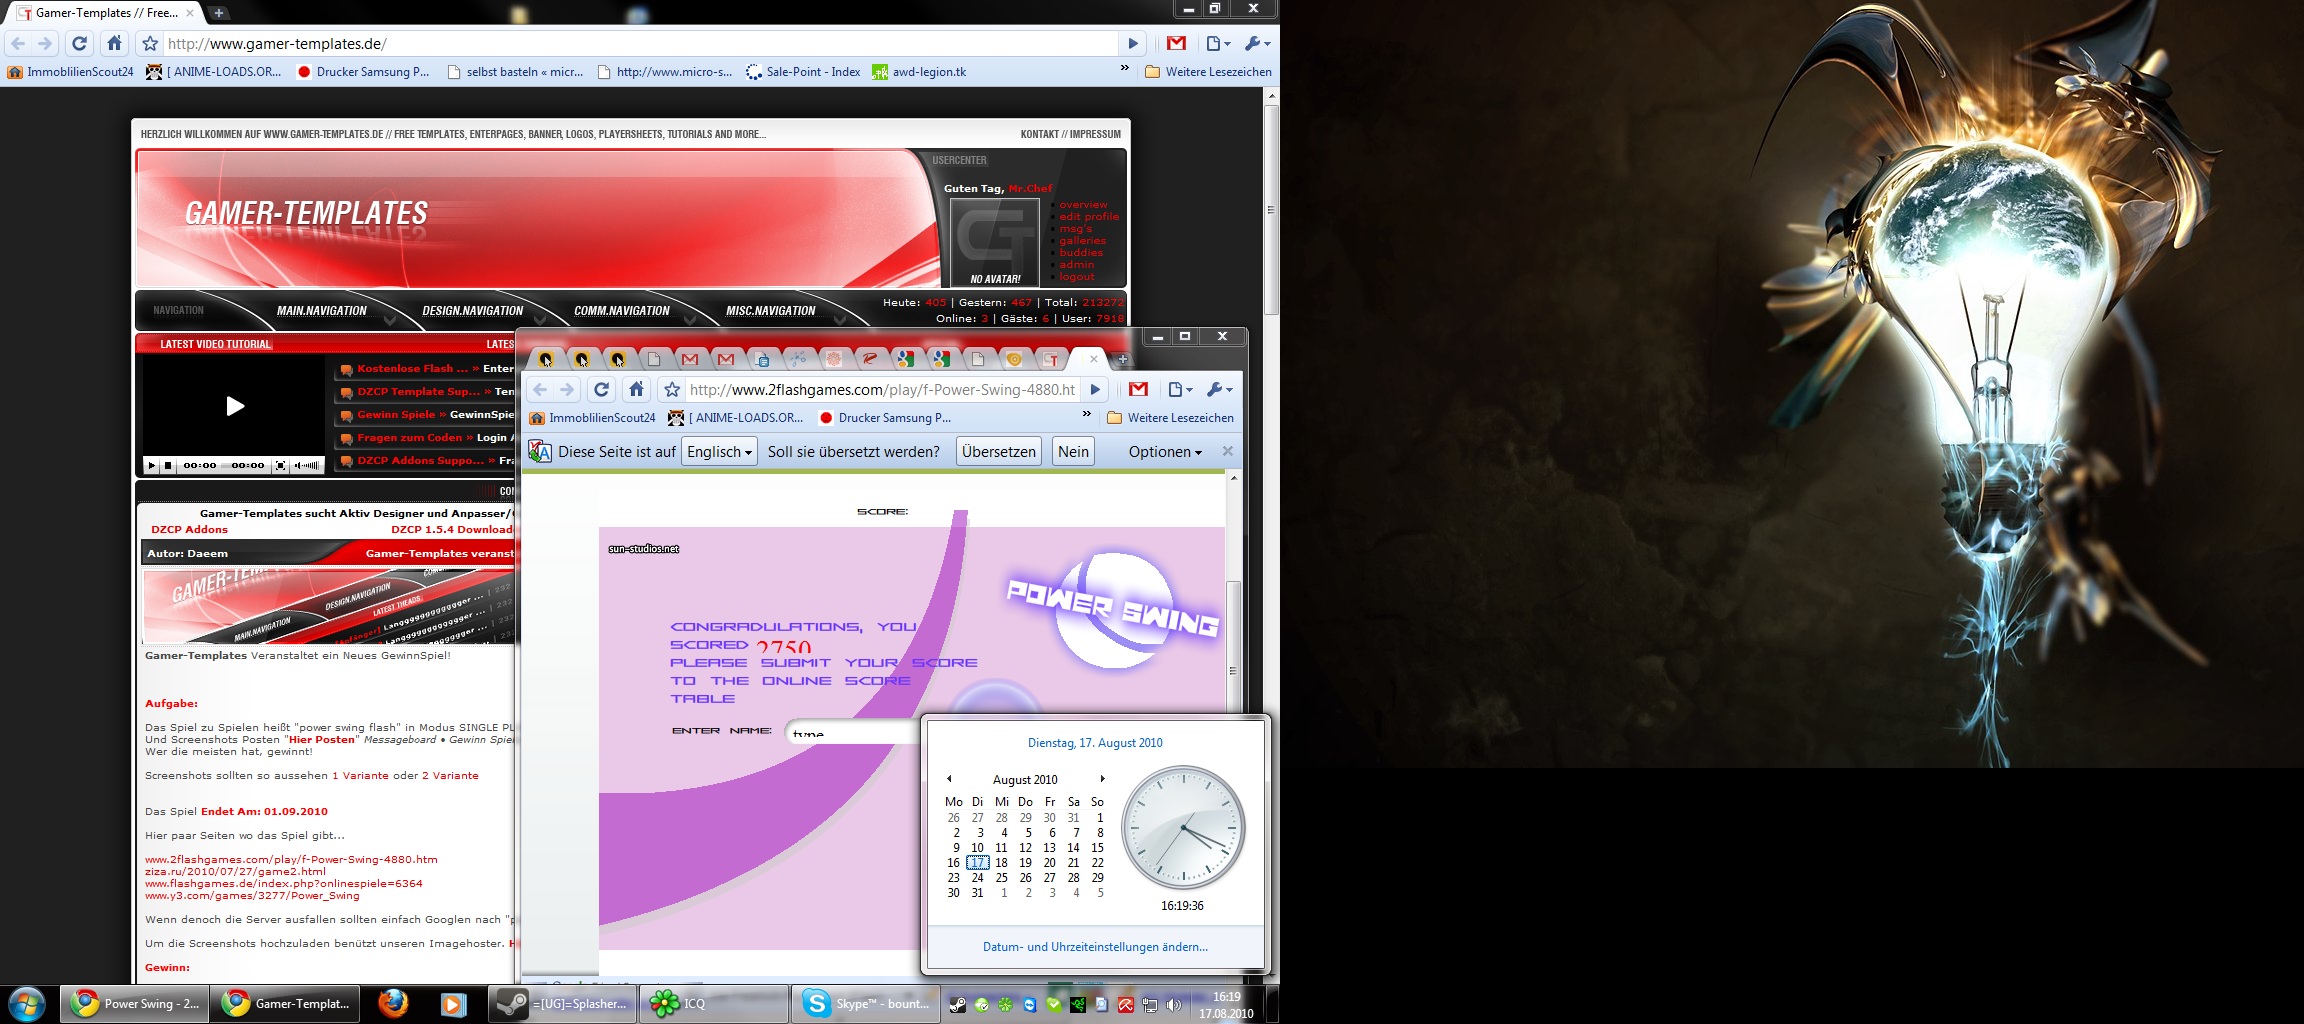
Task: Open wrench menu in Gamer-Templates window
Action: (1257, 43)
